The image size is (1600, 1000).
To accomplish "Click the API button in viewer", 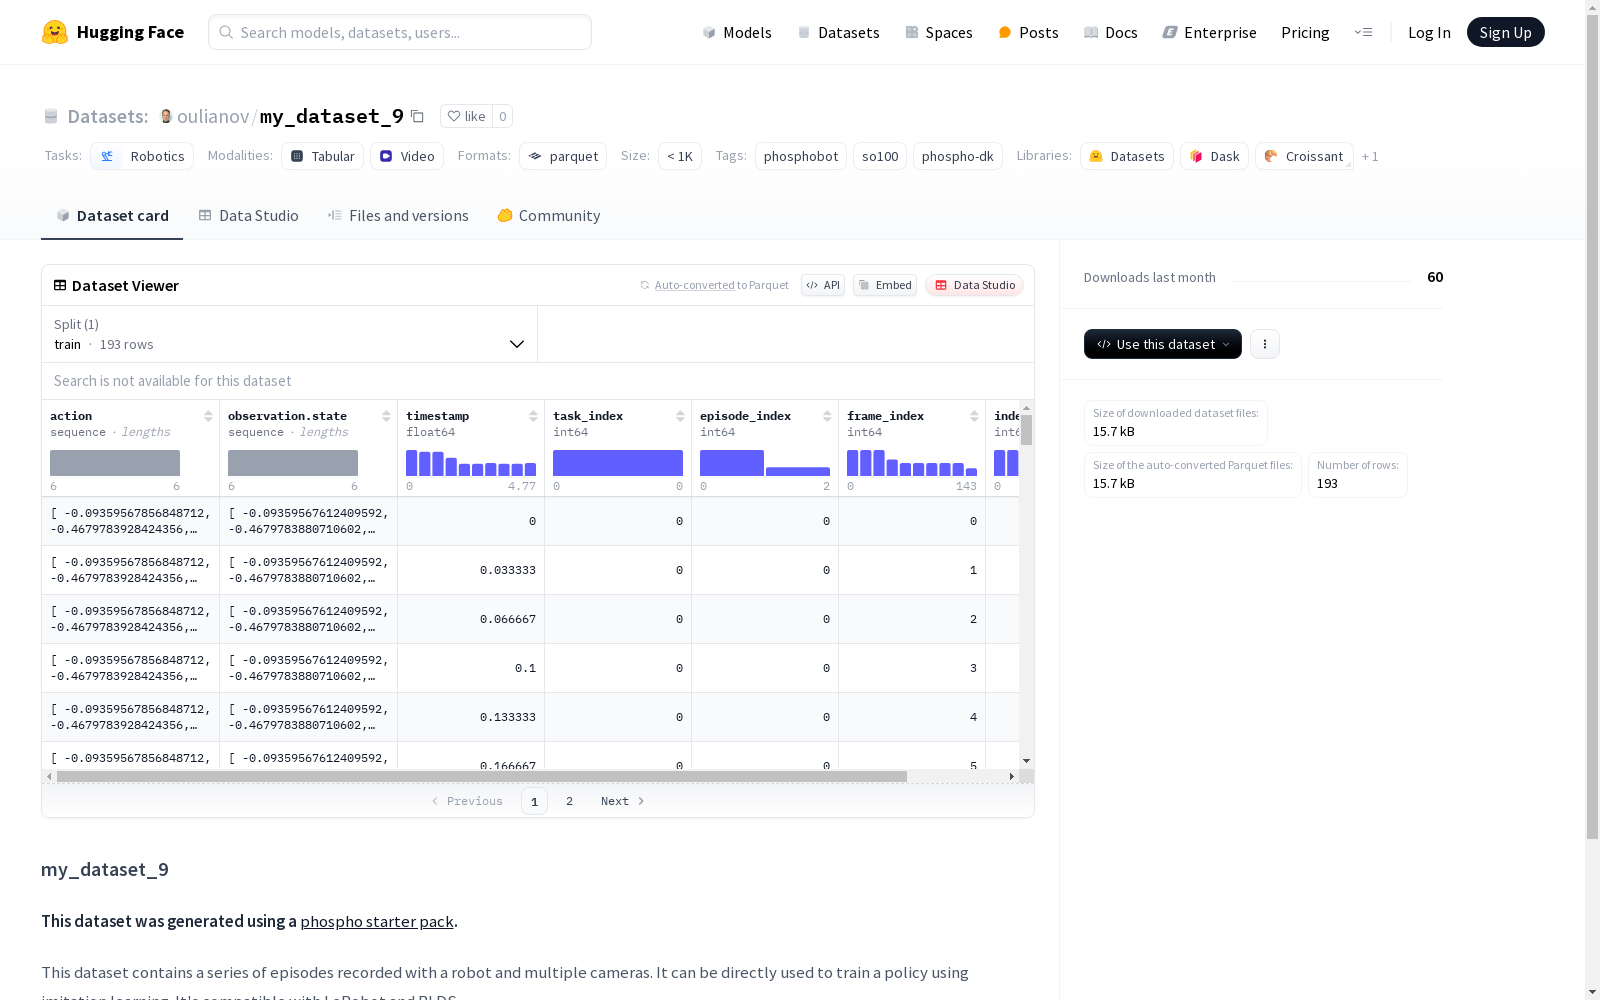I will click(823, 285).
